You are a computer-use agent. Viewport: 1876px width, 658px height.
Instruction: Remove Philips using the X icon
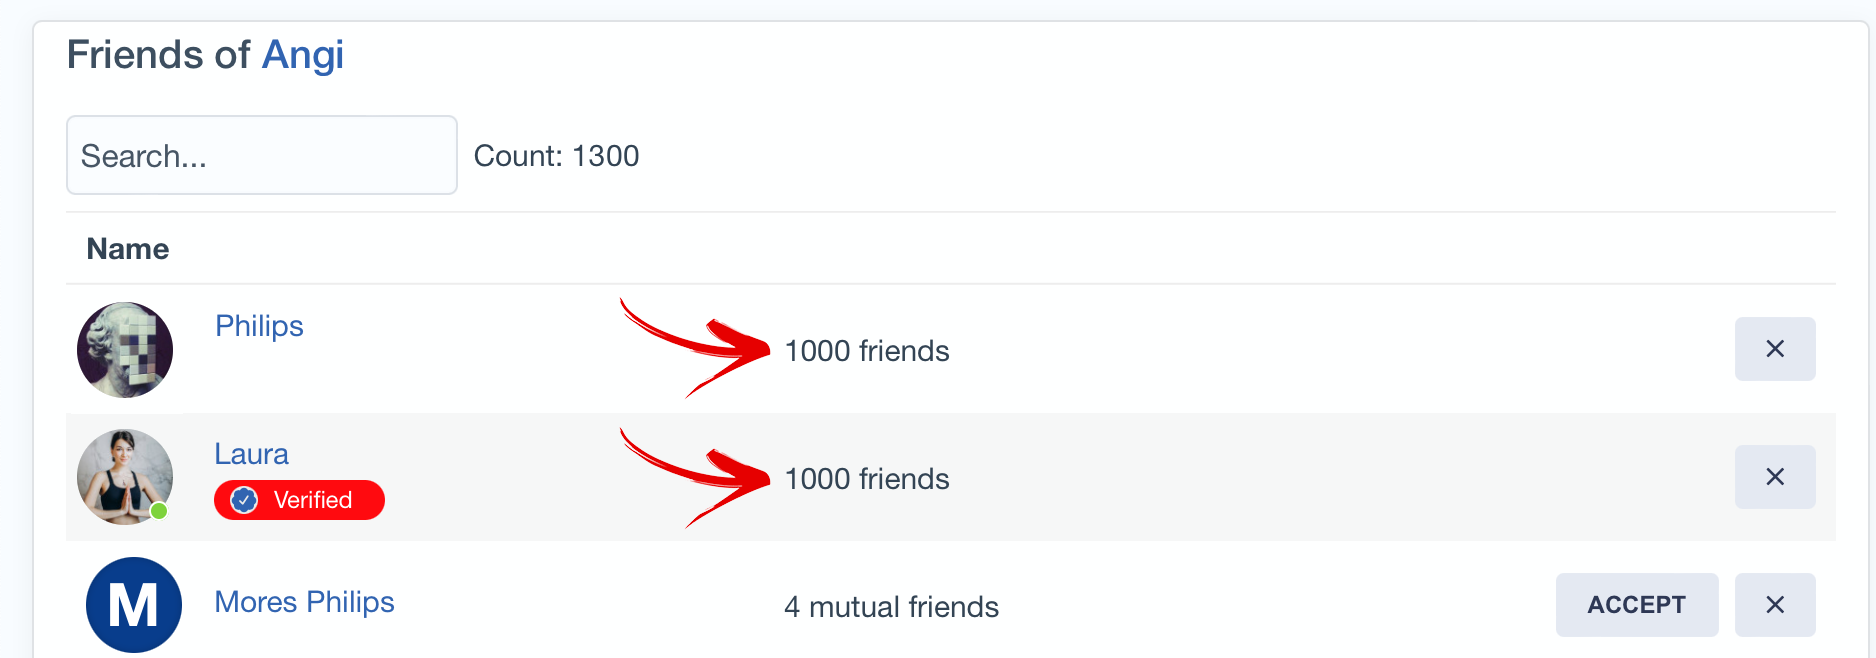[x=1774, y=349]
